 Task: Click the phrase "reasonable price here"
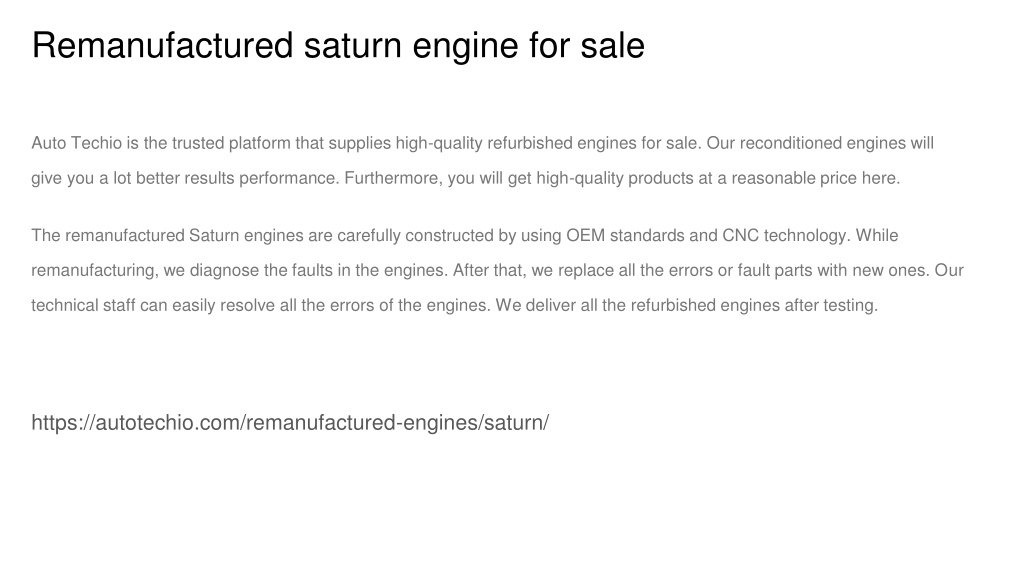tap(815, 178)
